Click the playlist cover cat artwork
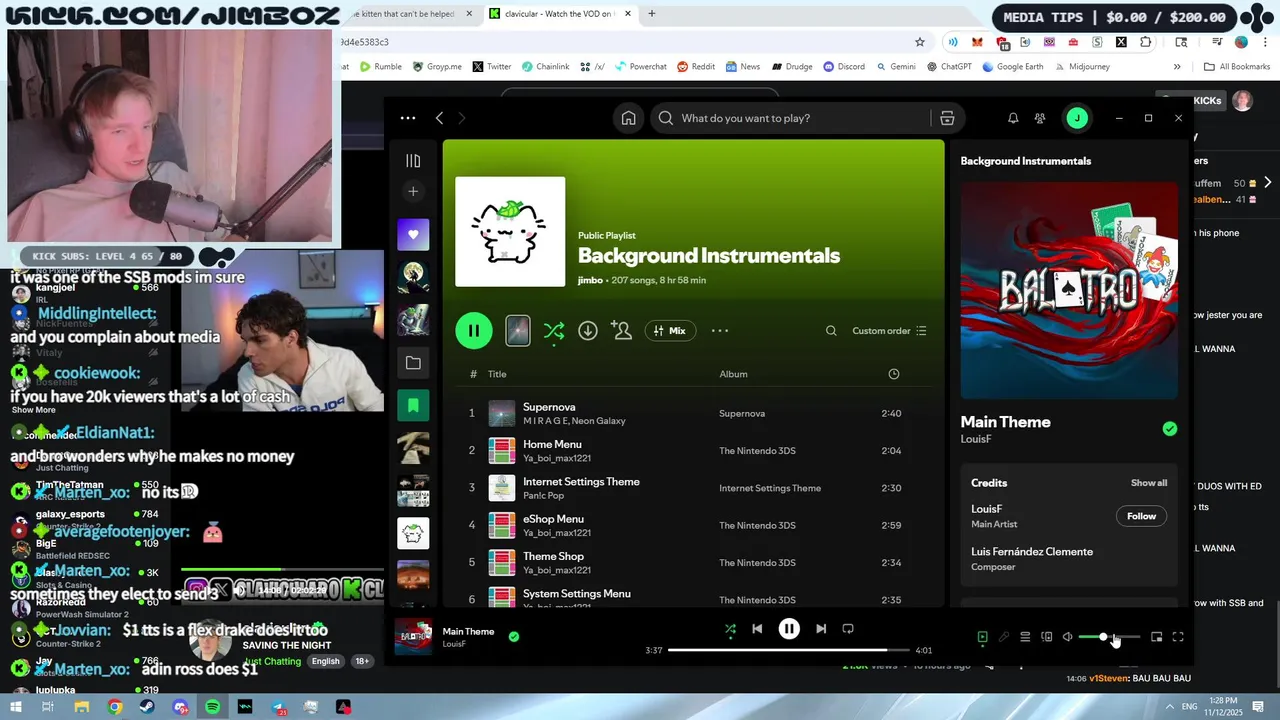1280x720 pixels. (510, 232)
